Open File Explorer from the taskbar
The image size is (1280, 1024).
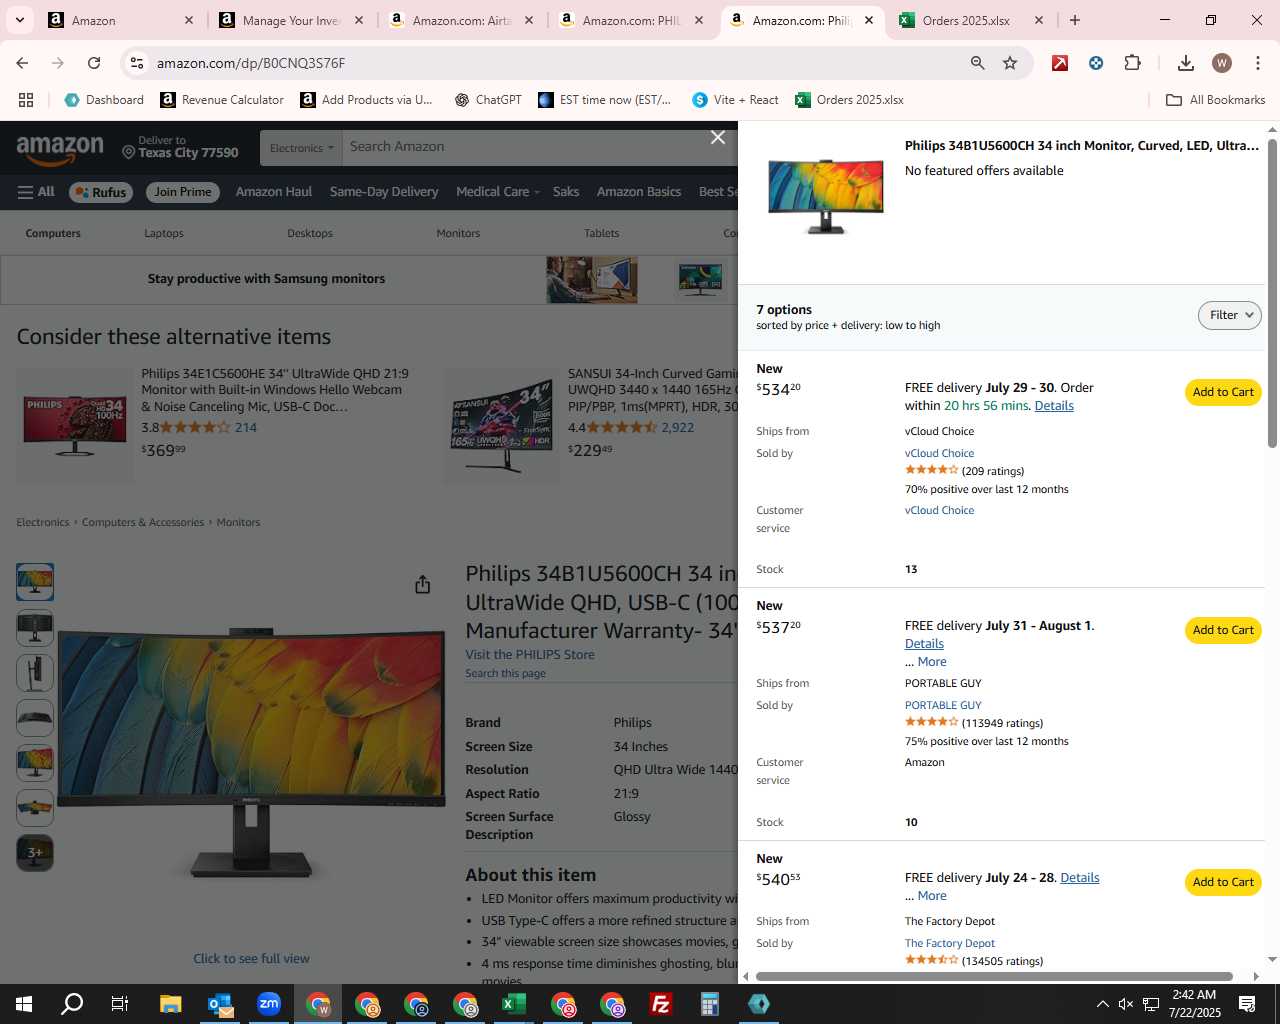[x=171, y=1004]
